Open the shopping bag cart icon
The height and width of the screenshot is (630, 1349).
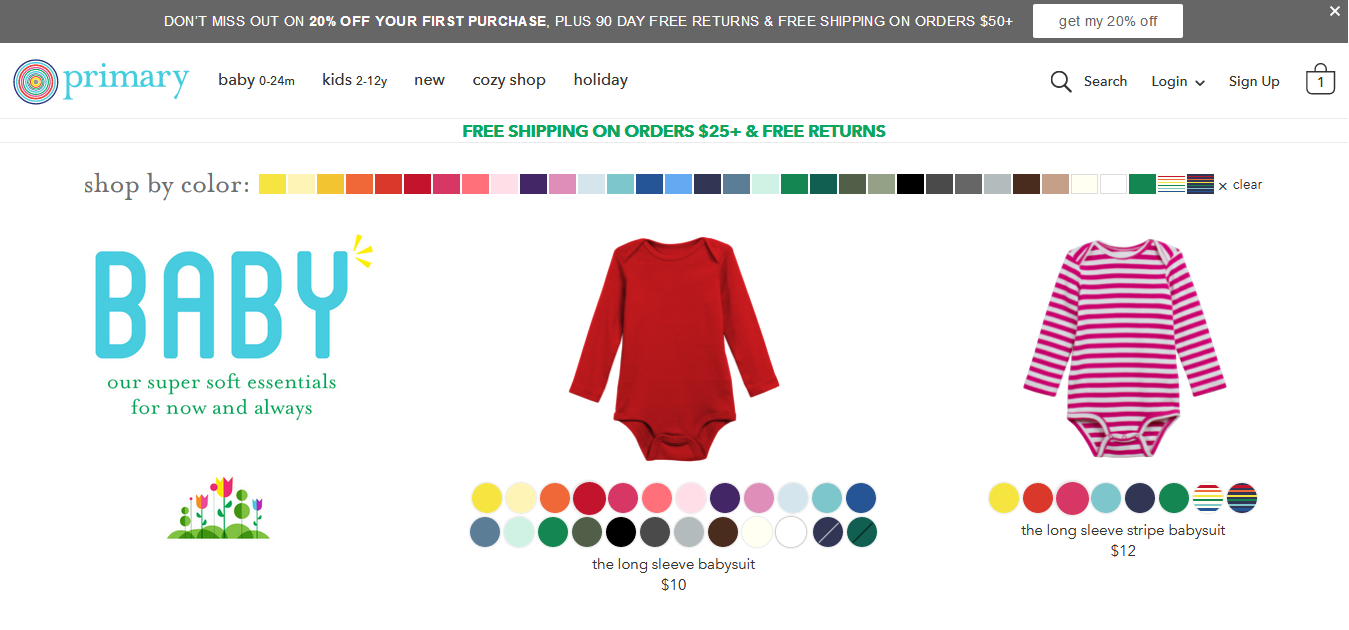tap(1320, 80)
